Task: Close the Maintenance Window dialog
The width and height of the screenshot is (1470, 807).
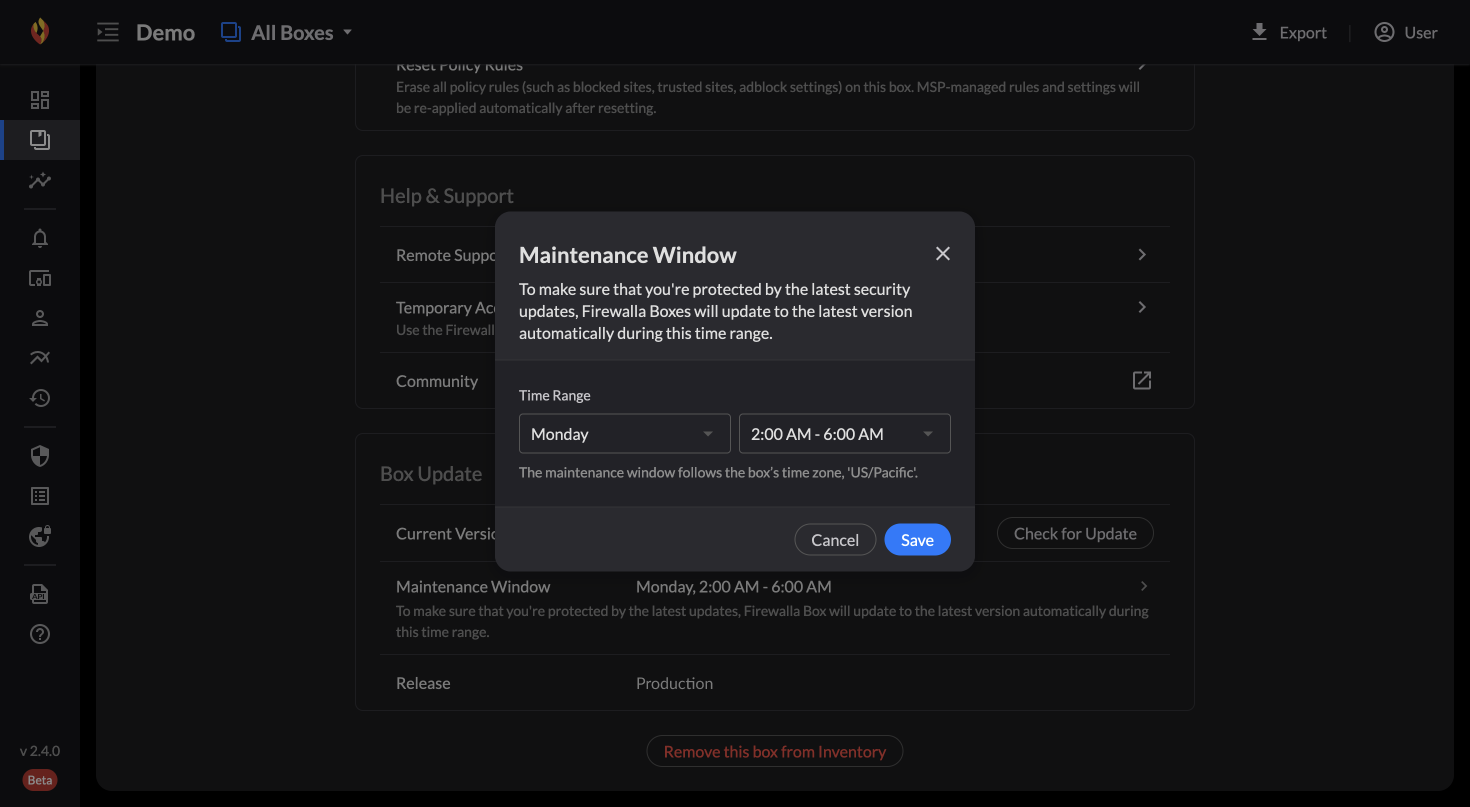Action: (943, 254)
